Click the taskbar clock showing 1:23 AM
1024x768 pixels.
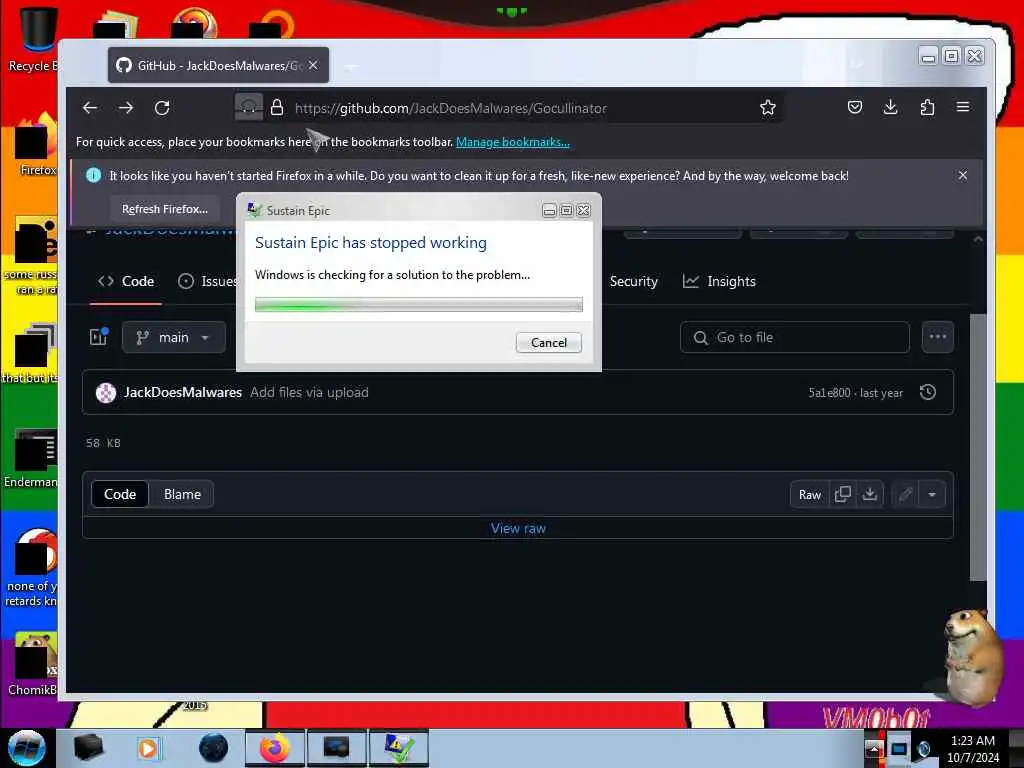973,748
